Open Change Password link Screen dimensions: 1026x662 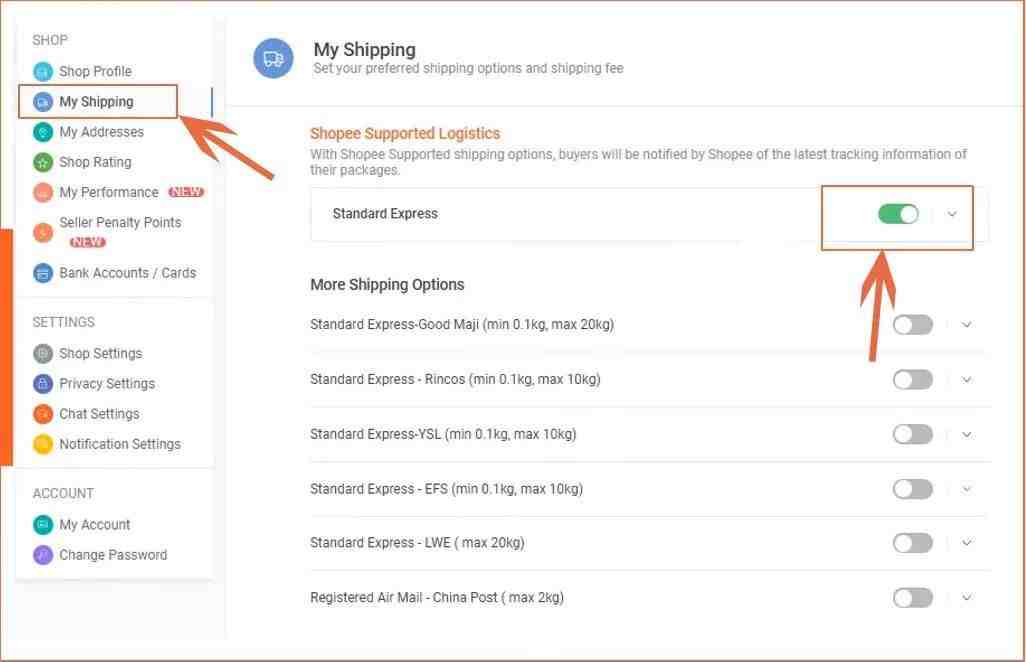(x=113, y=555)
